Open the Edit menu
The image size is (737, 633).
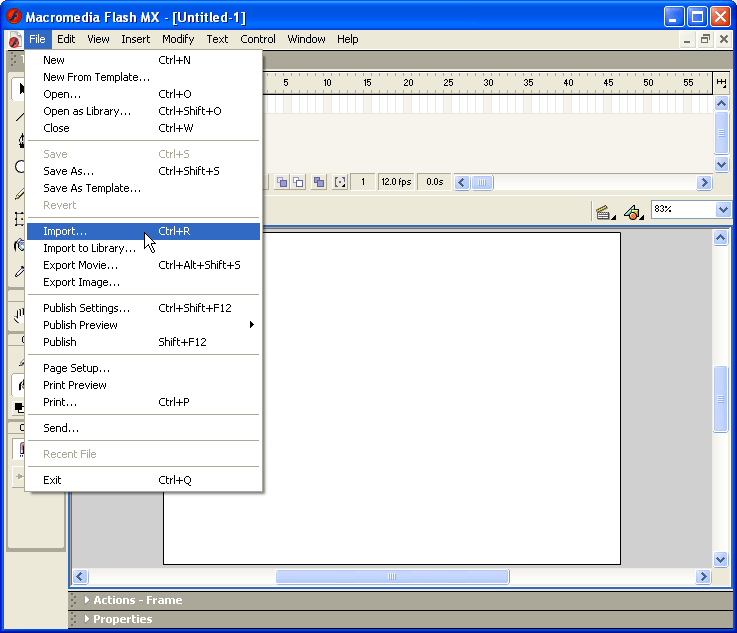(66, 39)
